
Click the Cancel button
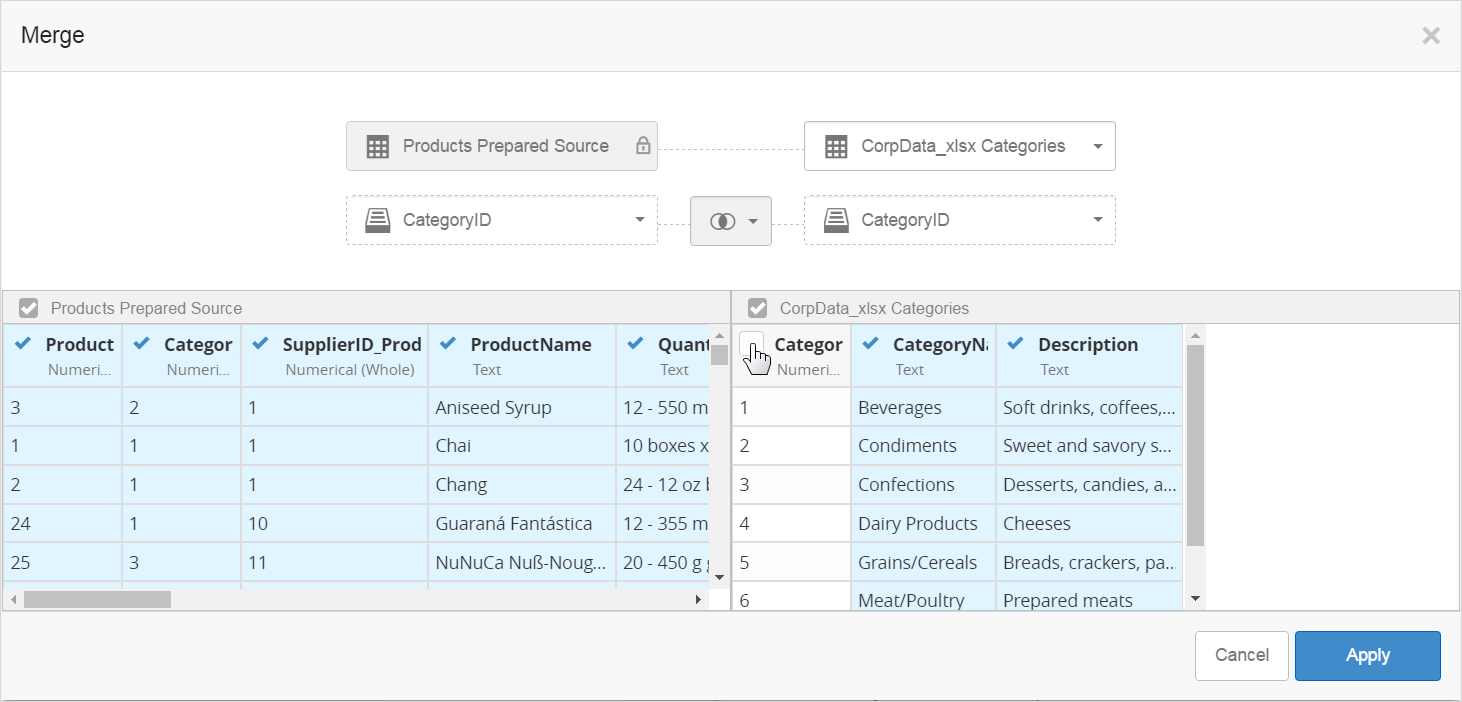click(x=1241, y=656)
